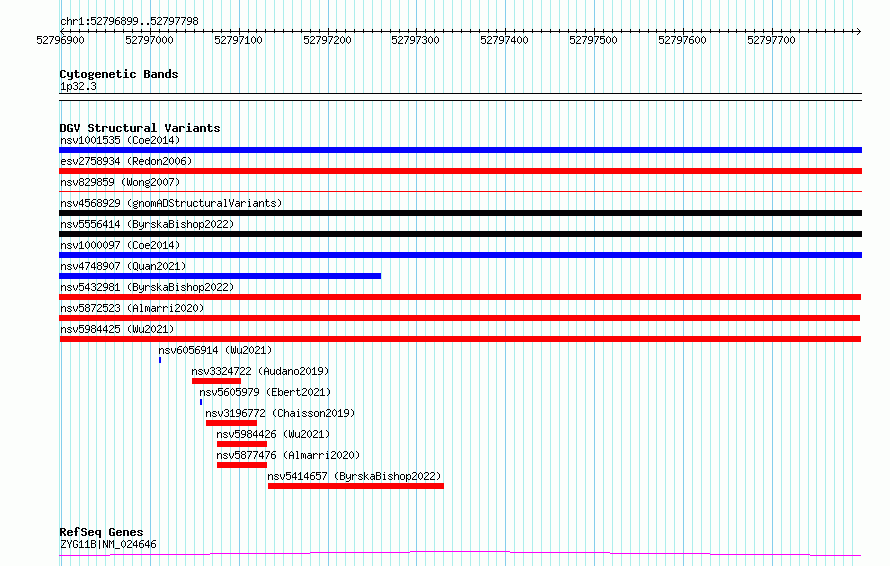Open the nsv3324722 (Audano2019) label
Screen dimensions: 890x566
pos(260,371)
